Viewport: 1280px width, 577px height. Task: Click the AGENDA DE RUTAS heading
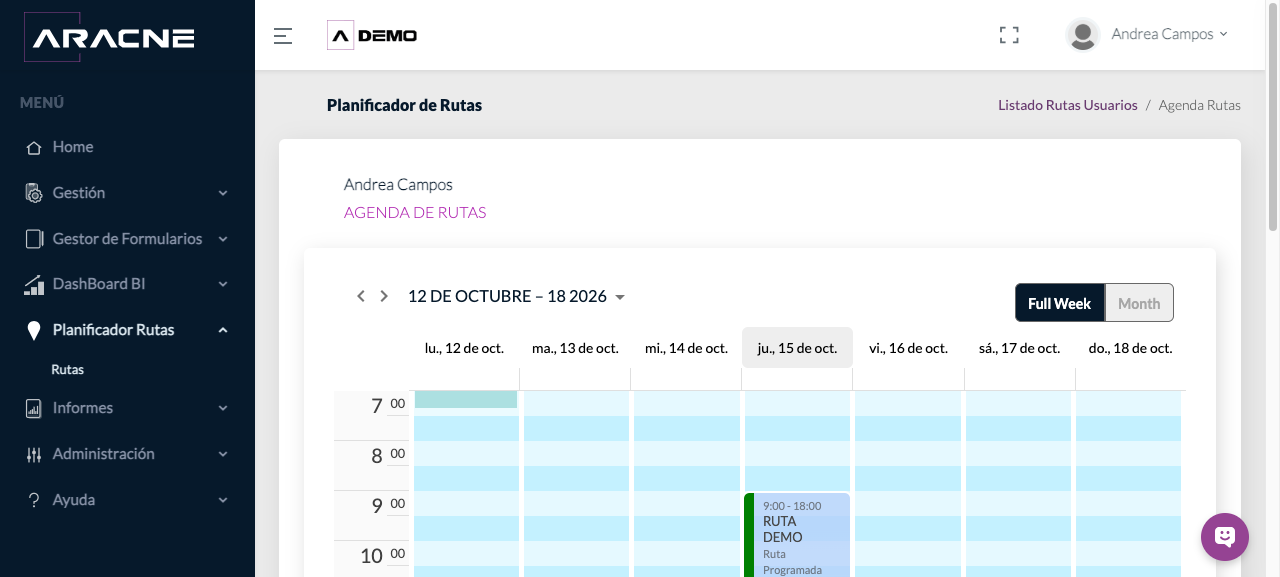(x=415, y=212)
